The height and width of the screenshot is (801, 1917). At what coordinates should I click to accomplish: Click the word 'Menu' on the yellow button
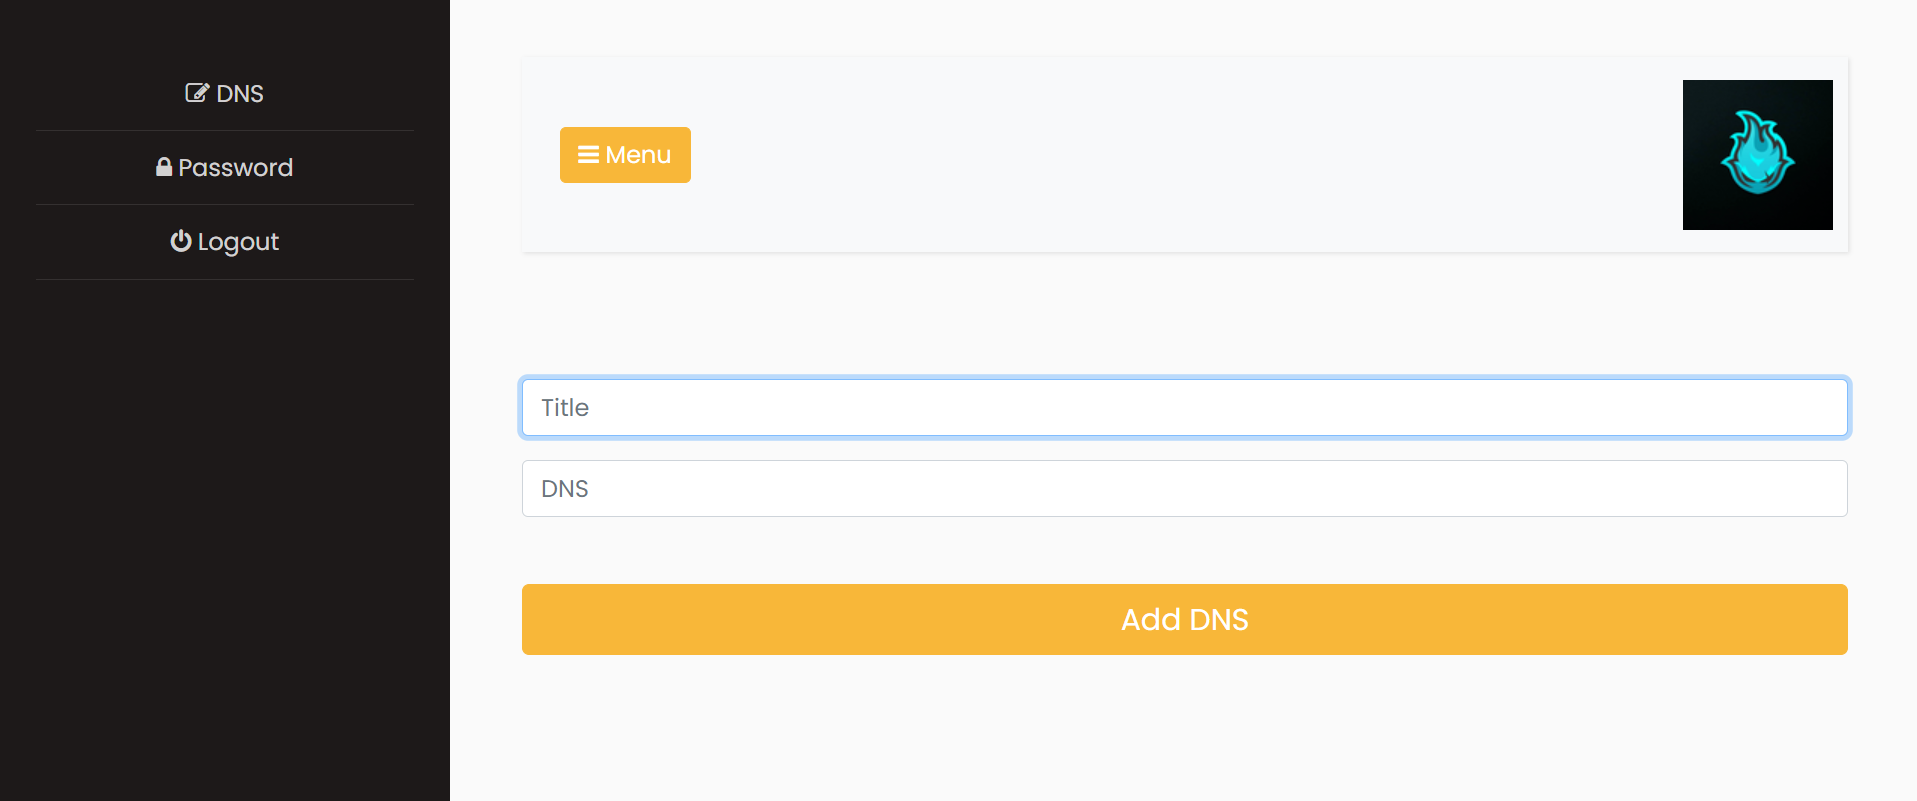coord(638,155)
